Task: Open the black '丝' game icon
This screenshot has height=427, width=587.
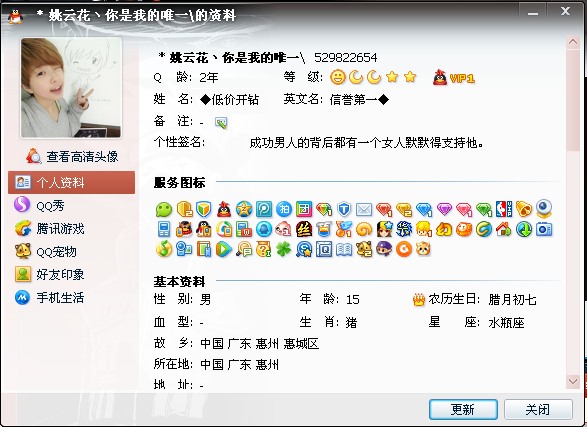Action: coord(304,229)
